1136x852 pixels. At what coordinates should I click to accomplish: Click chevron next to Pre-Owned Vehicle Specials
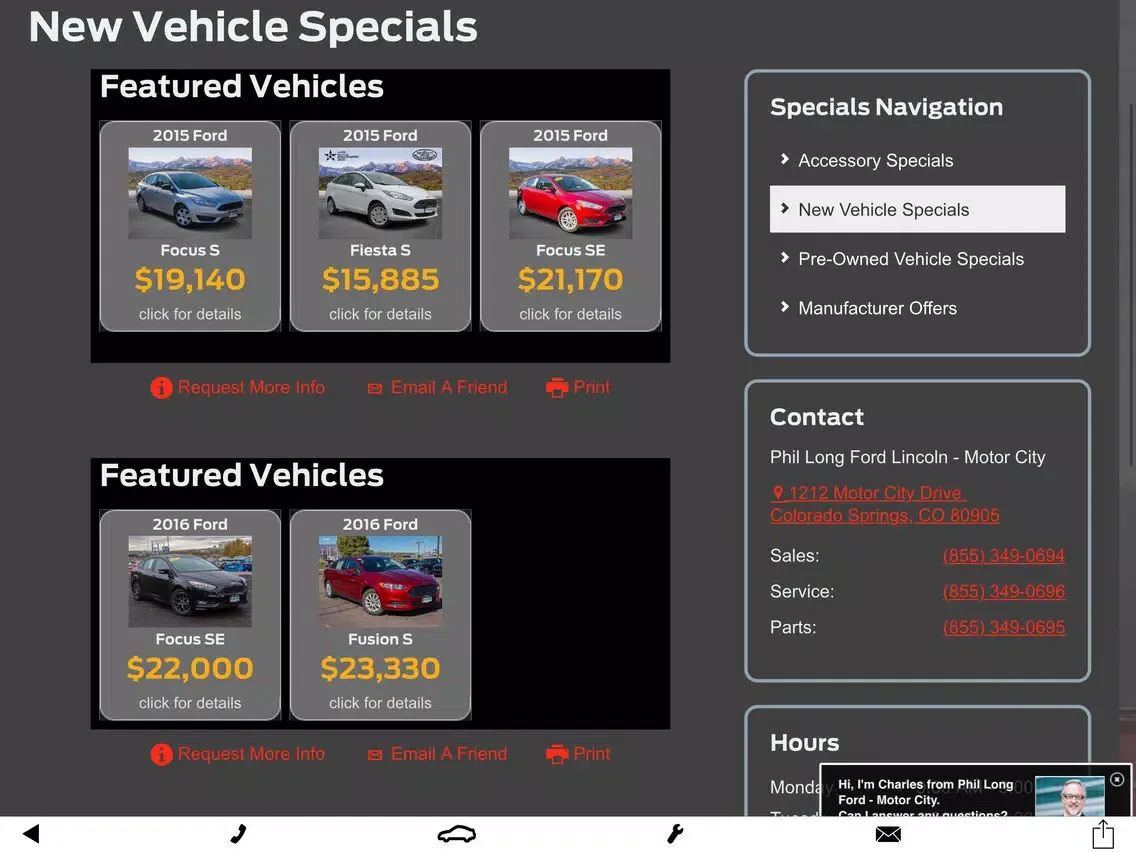click(x=785, y=257)
